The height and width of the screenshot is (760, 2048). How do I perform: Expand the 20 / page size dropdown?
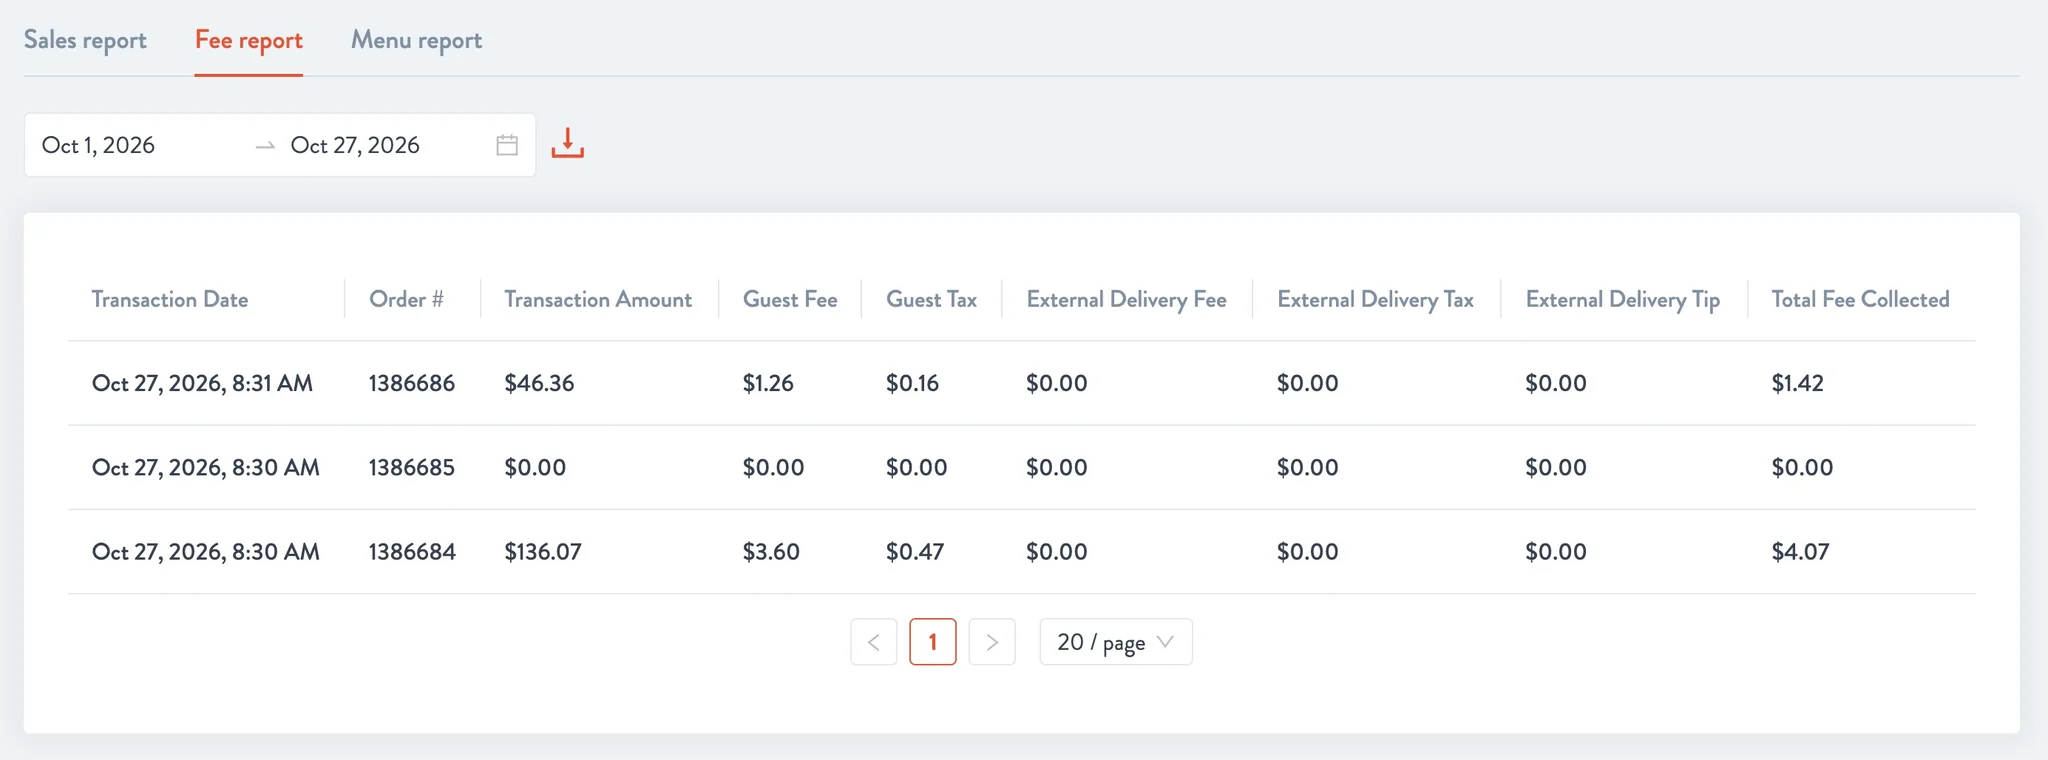click(1116, 642)
